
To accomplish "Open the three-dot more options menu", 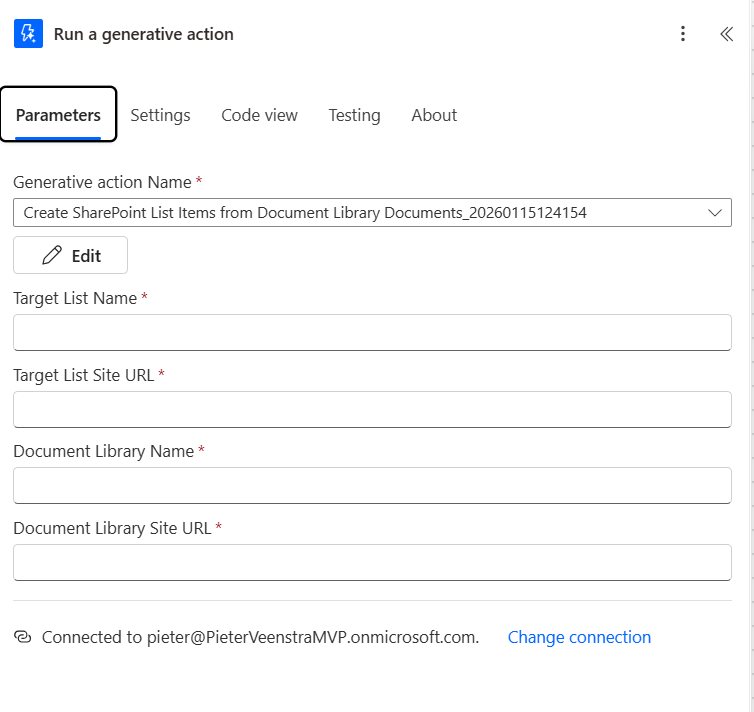I will click(x=683, y=34).
